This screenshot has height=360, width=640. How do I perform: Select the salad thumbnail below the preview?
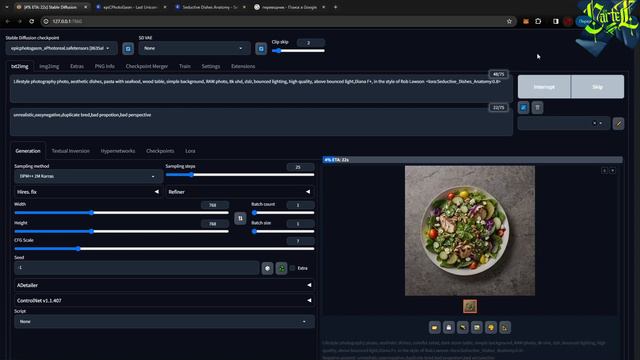coord(470,307)
